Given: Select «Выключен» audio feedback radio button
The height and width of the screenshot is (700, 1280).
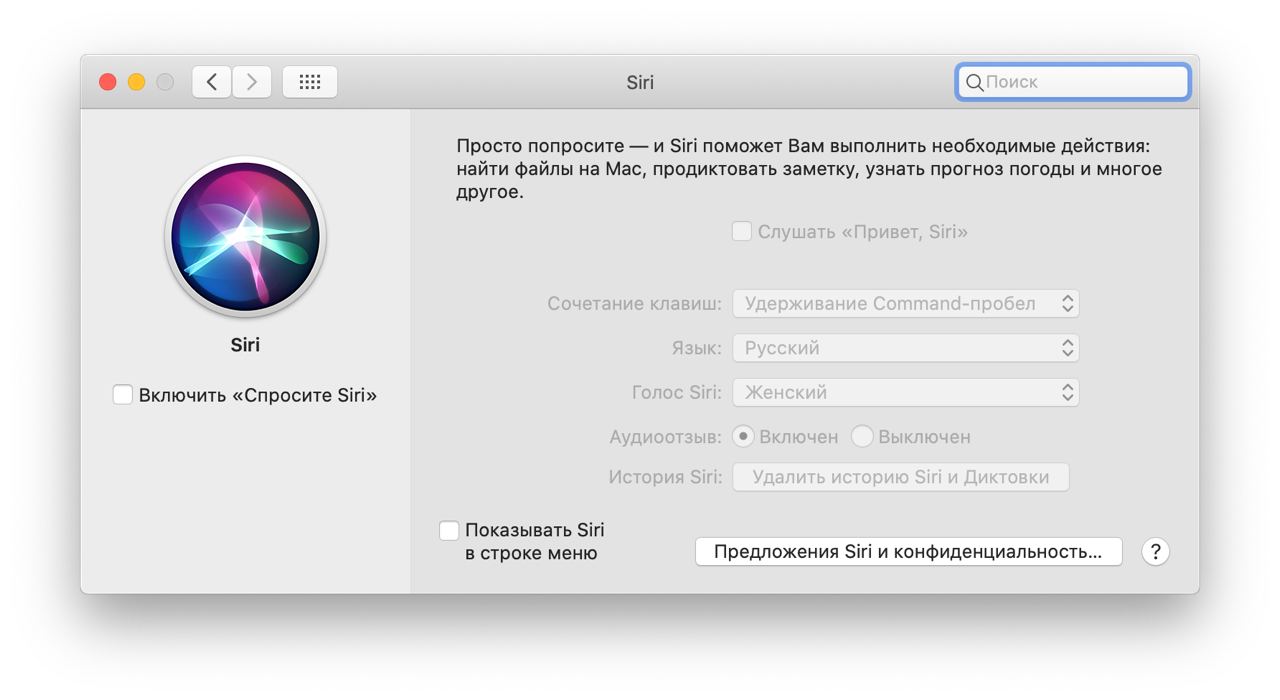Looking at the screenshot, I should 862,437.
